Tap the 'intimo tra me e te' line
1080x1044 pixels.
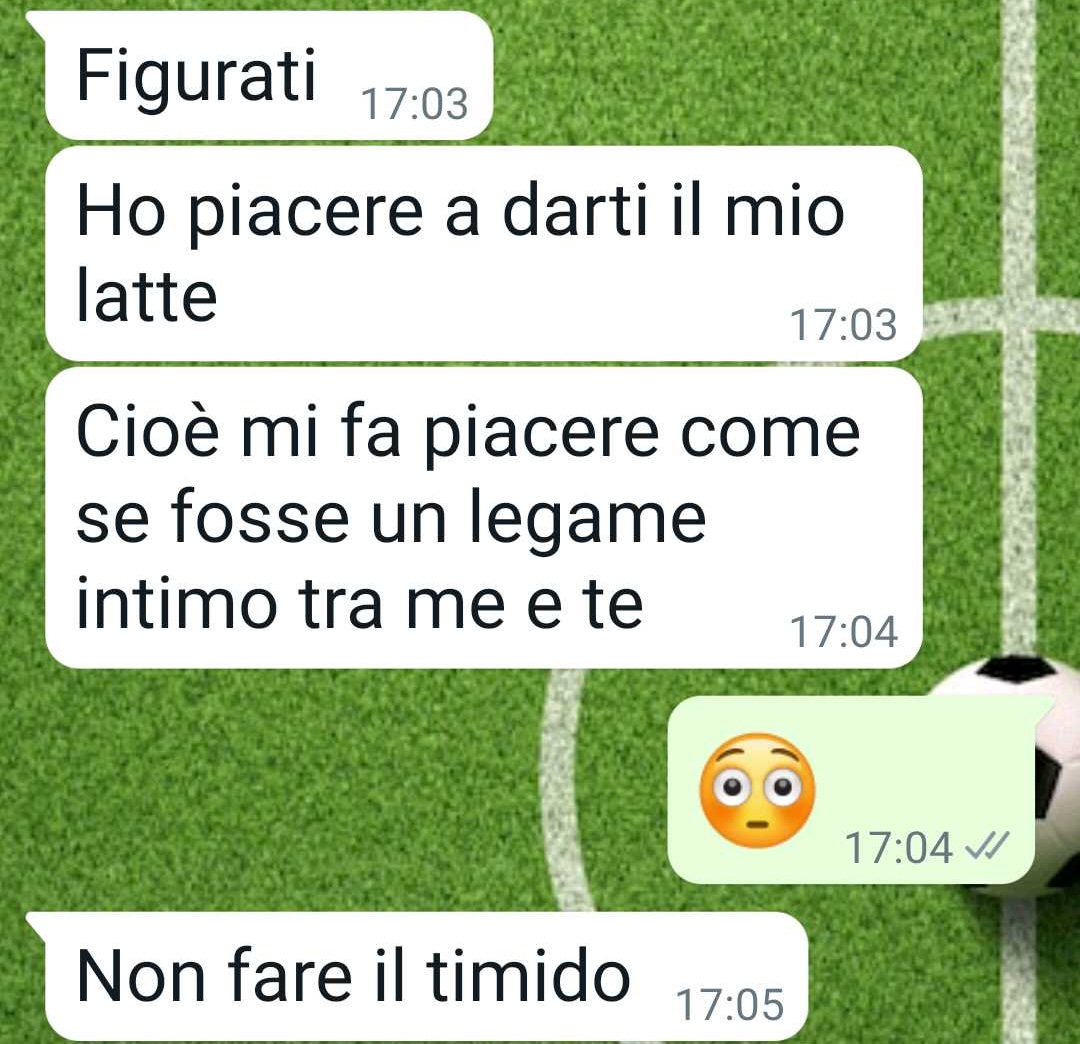(360, 603)
